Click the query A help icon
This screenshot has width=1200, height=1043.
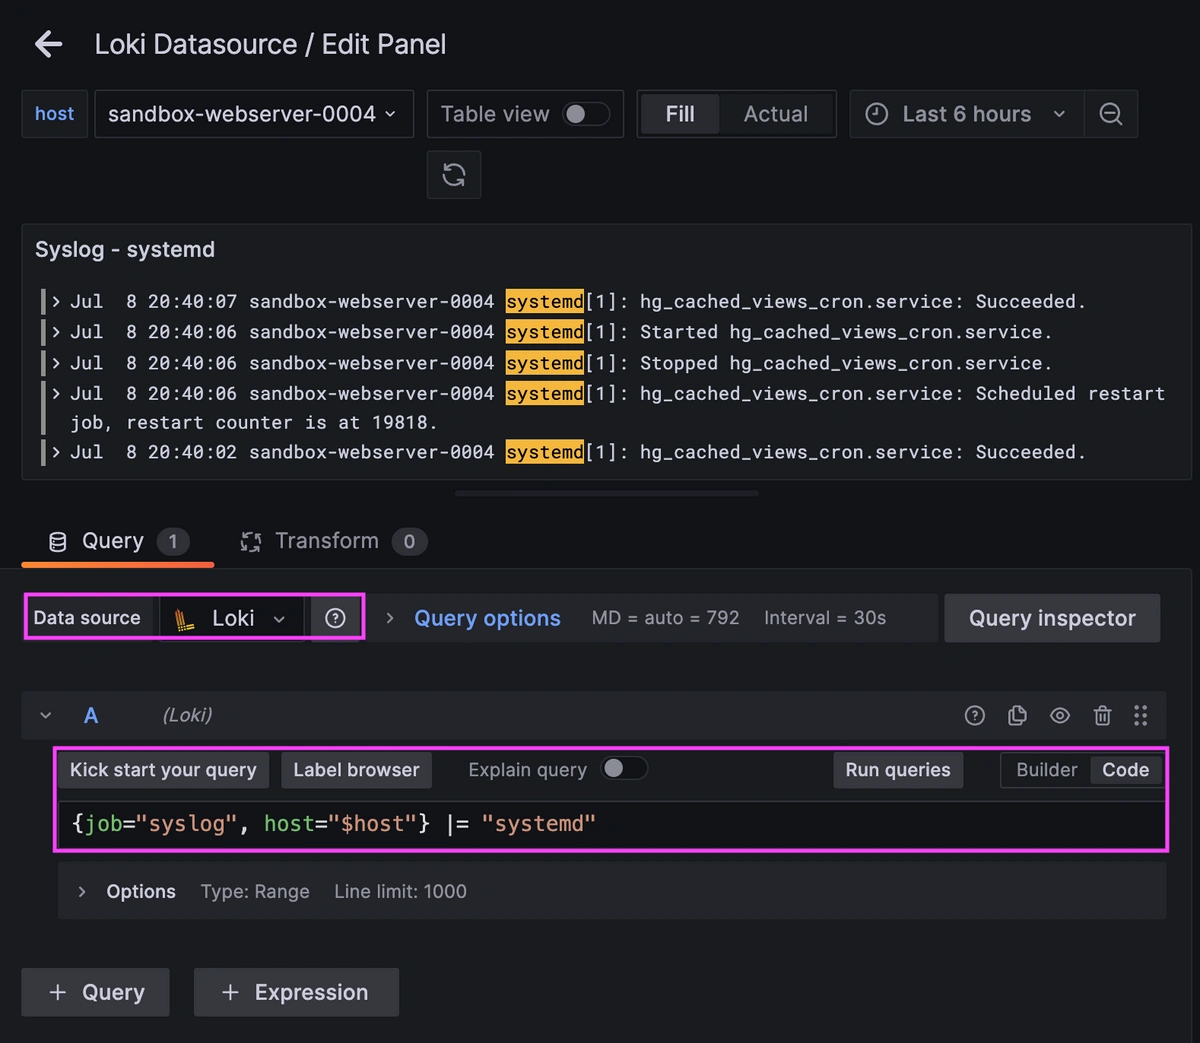click(x=974, y=715)
